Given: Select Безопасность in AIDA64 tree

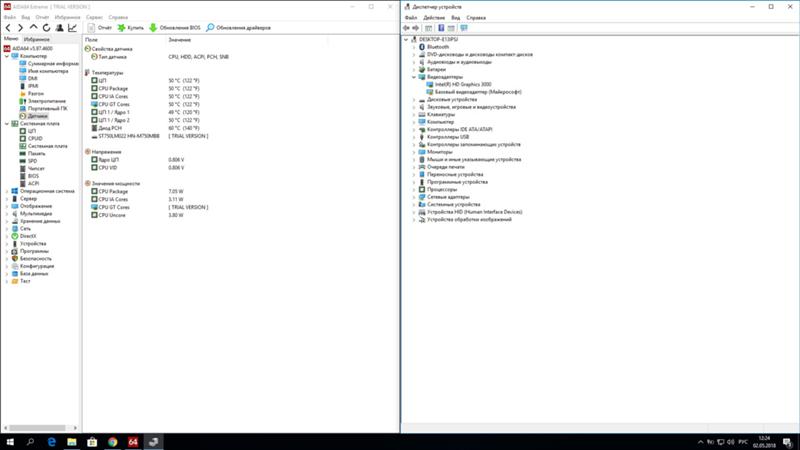Looking at the screenshot, I should [32, 259].
